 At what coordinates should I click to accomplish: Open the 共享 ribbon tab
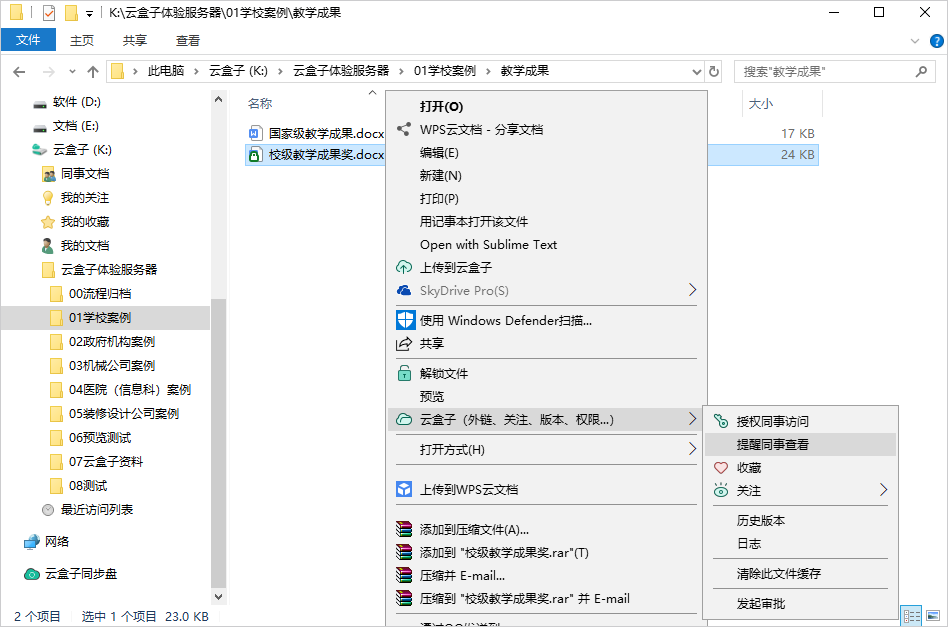tap(134, 41)
